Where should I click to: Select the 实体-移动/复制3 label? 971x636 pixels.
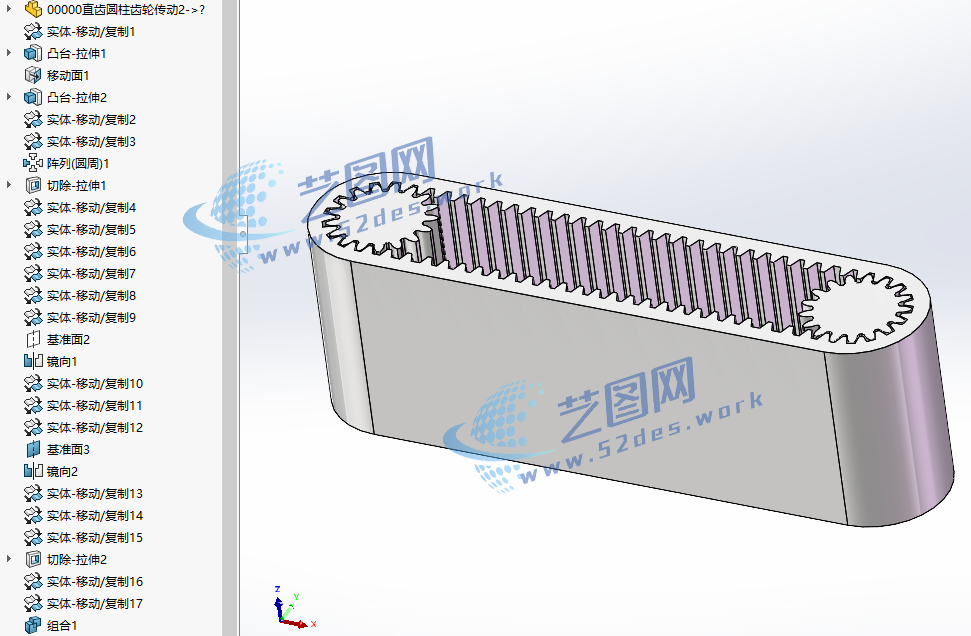click(x=91, y=142)
